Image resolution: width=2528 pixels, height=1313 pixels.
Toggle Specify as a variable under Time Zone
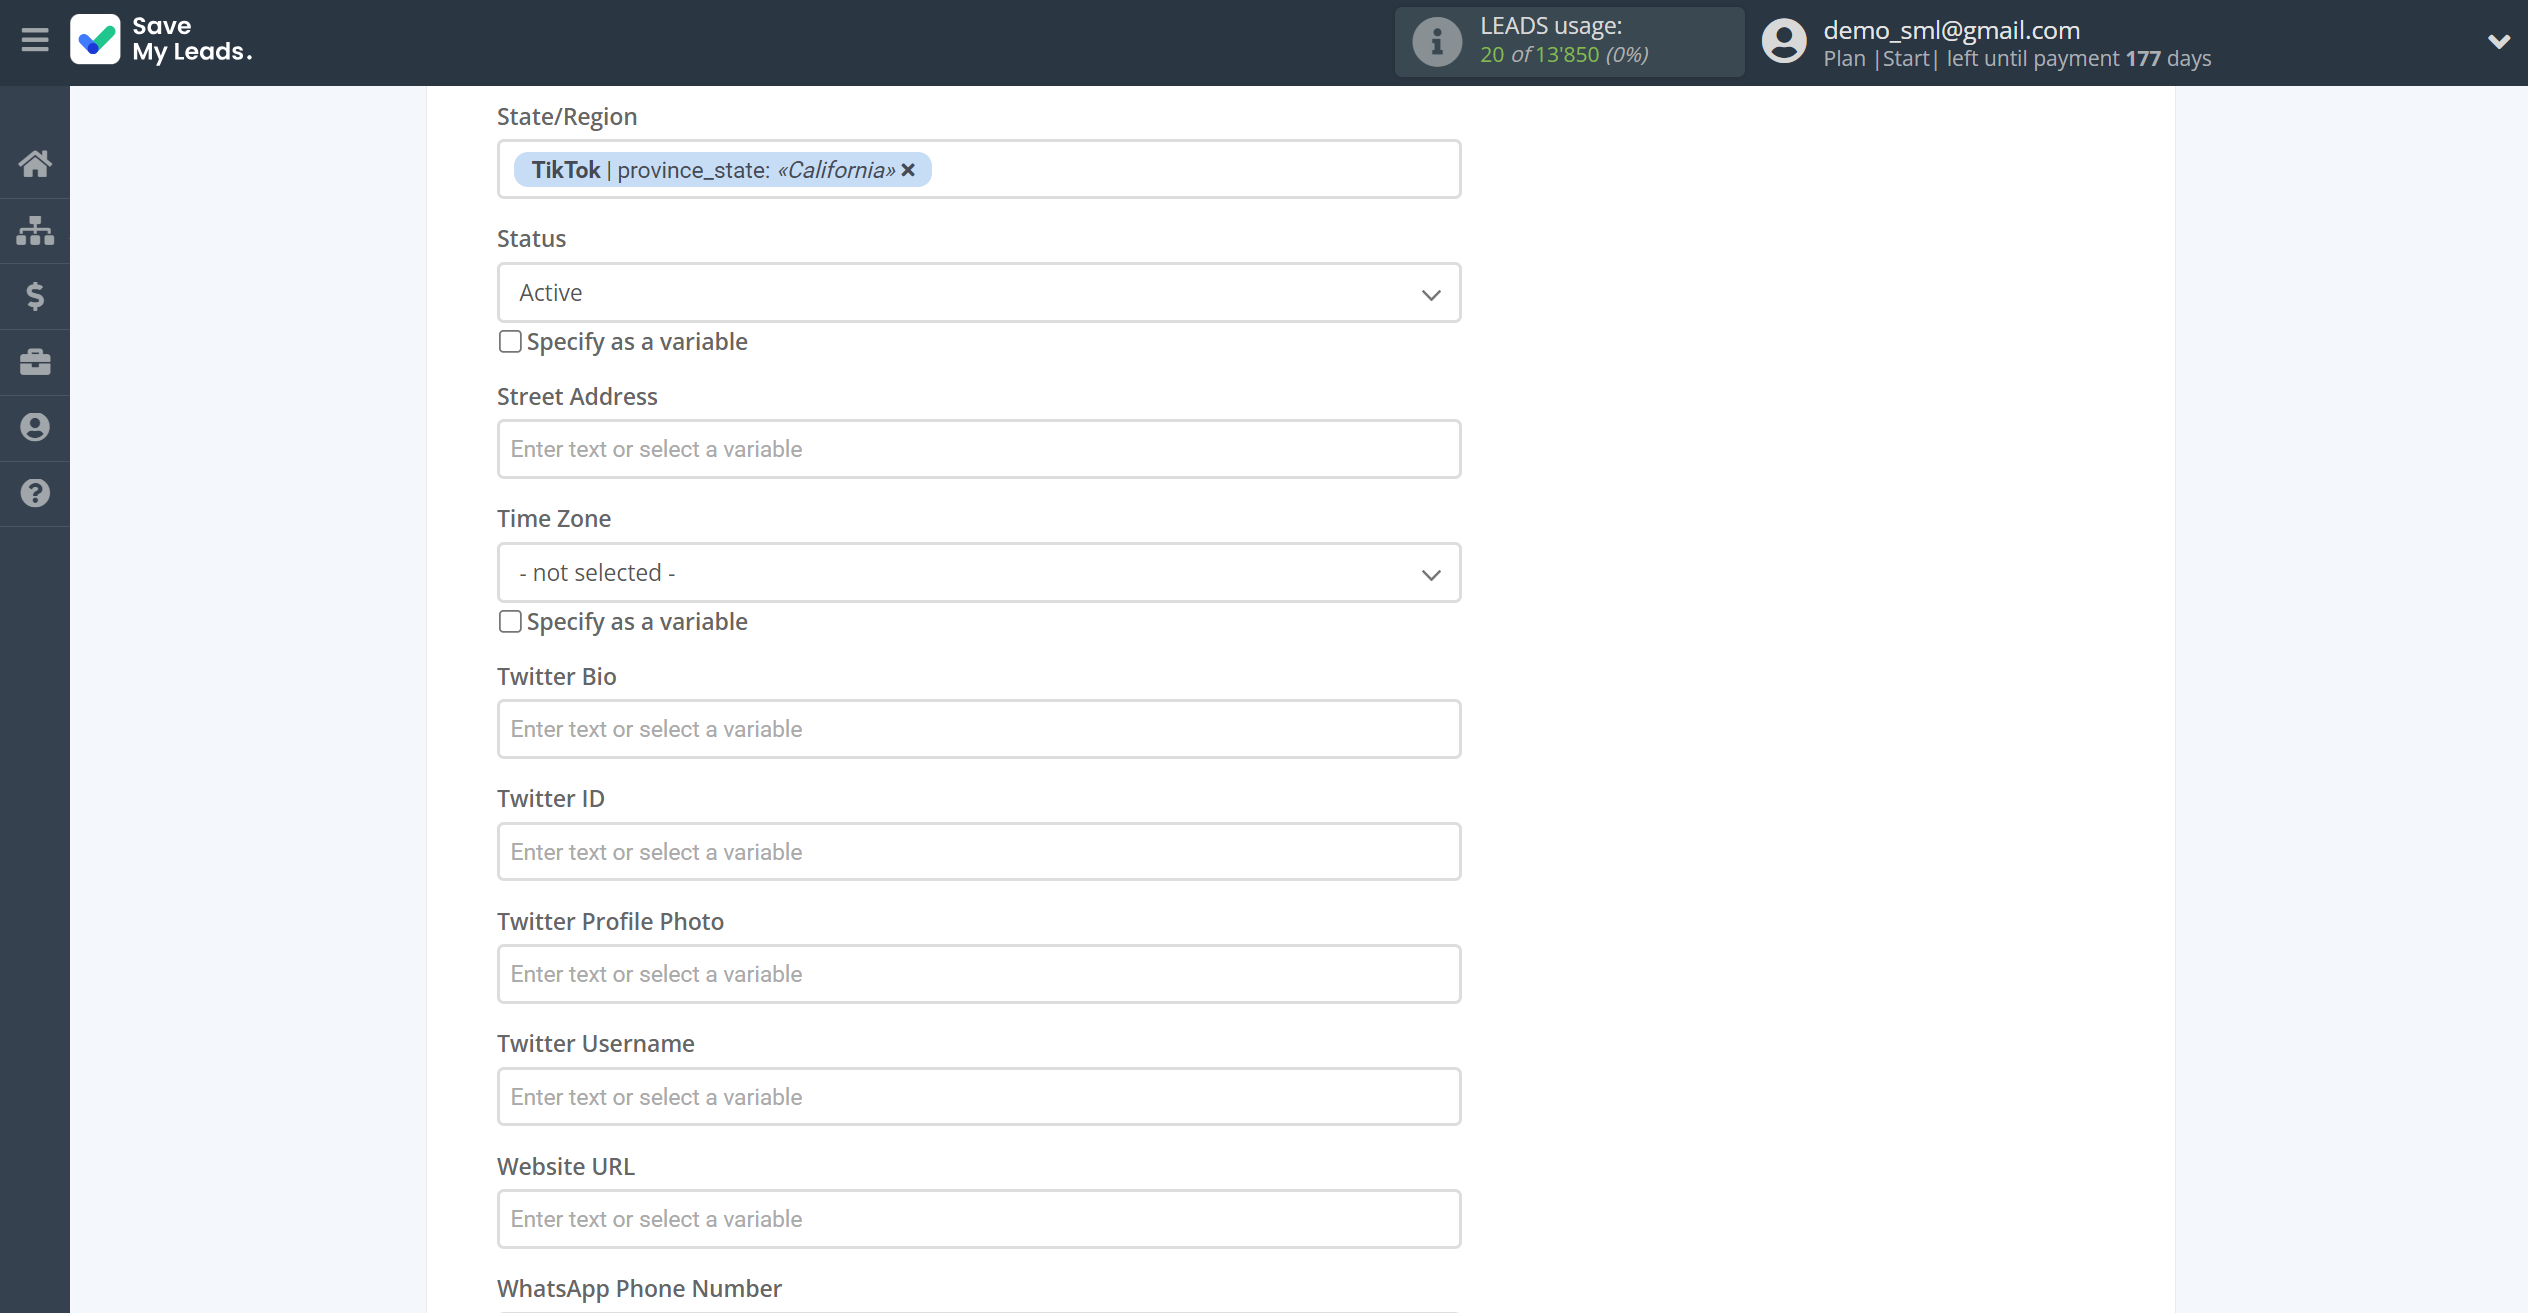(x=510, y=622)
